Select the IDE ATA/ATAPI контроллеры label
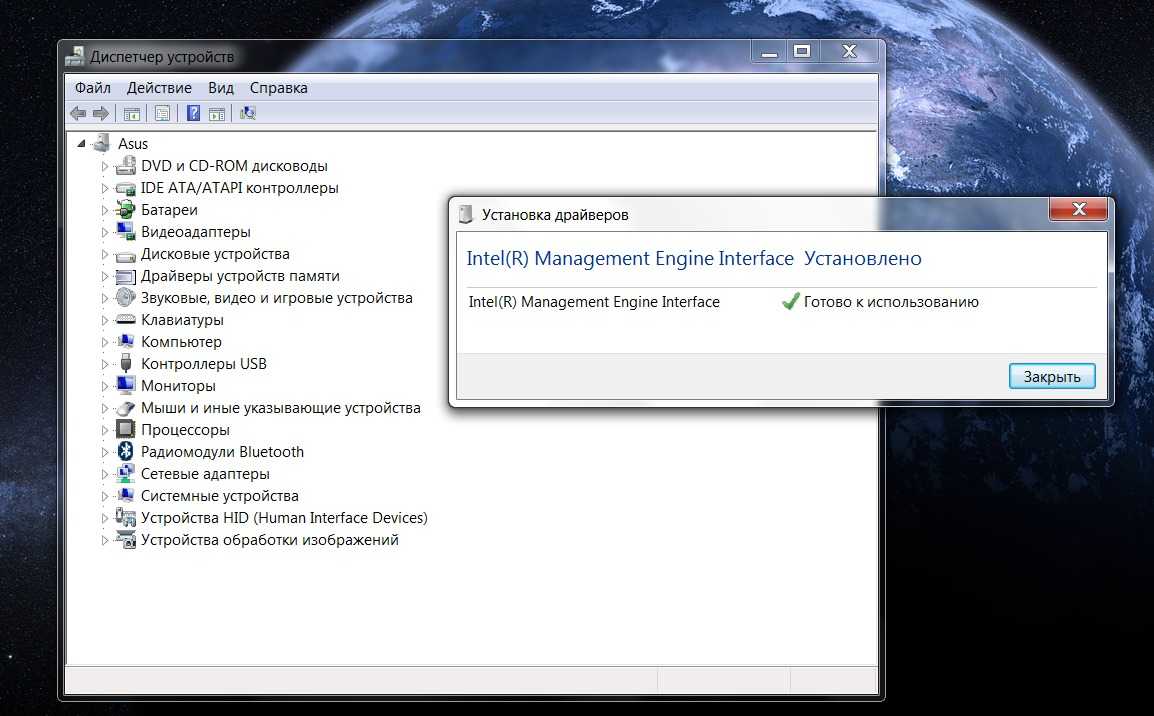Screen dimensions: 1154x716 point(239,188)
